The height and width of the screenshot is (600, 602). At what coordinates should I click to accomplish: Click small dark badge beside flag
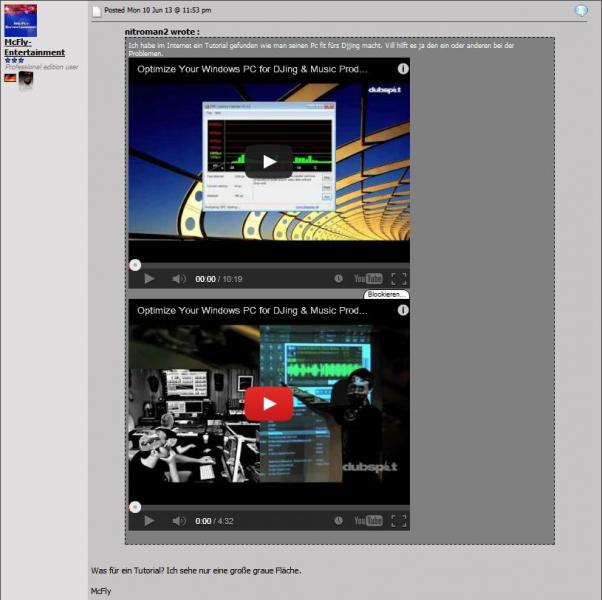click(x=26, y=80)
